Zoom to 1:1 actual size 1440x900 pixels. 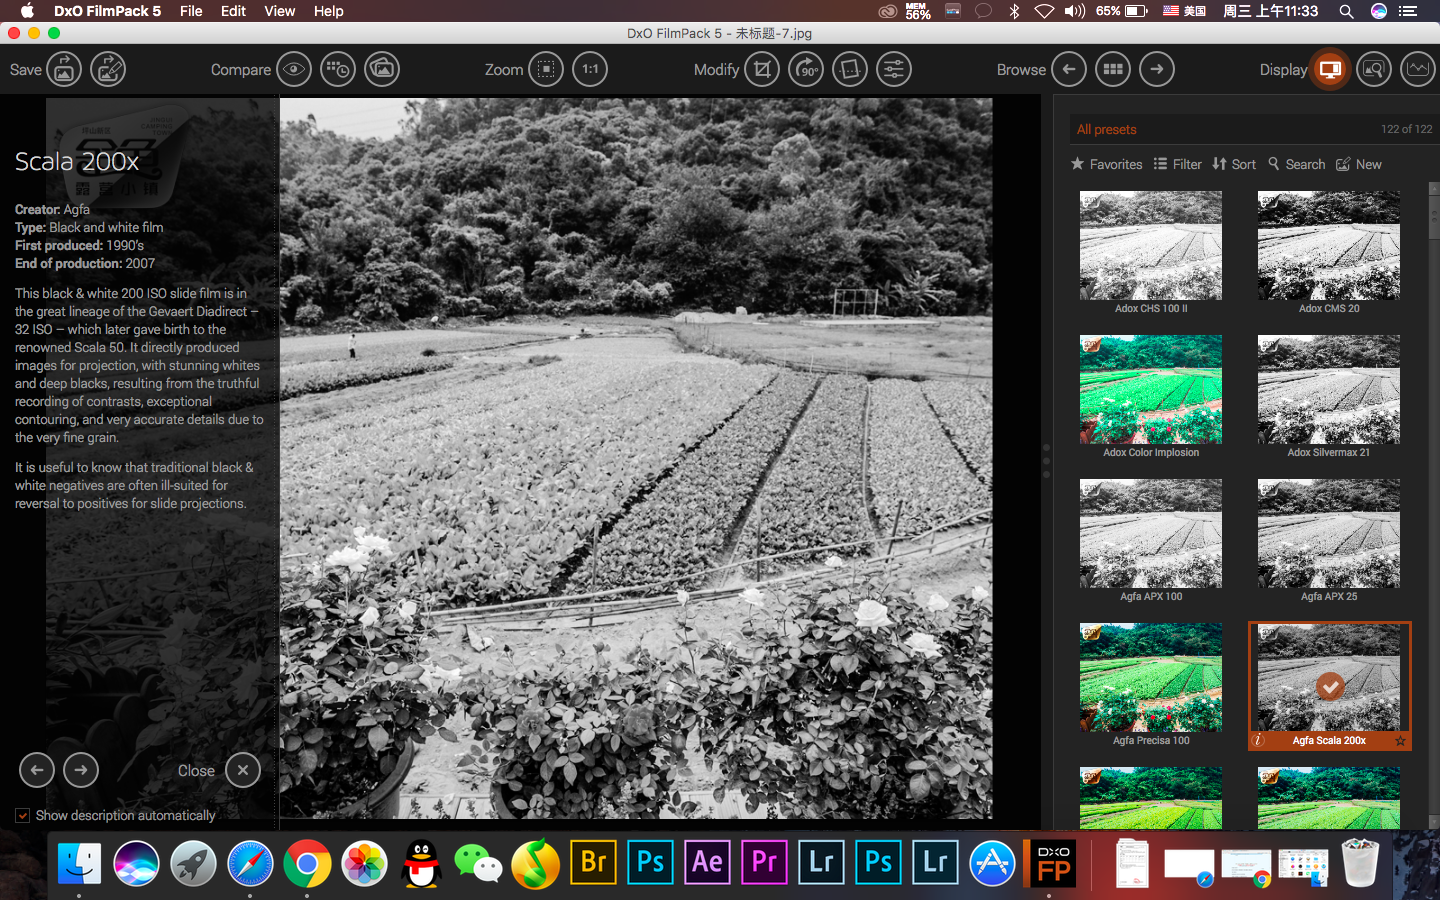point(590,69)
